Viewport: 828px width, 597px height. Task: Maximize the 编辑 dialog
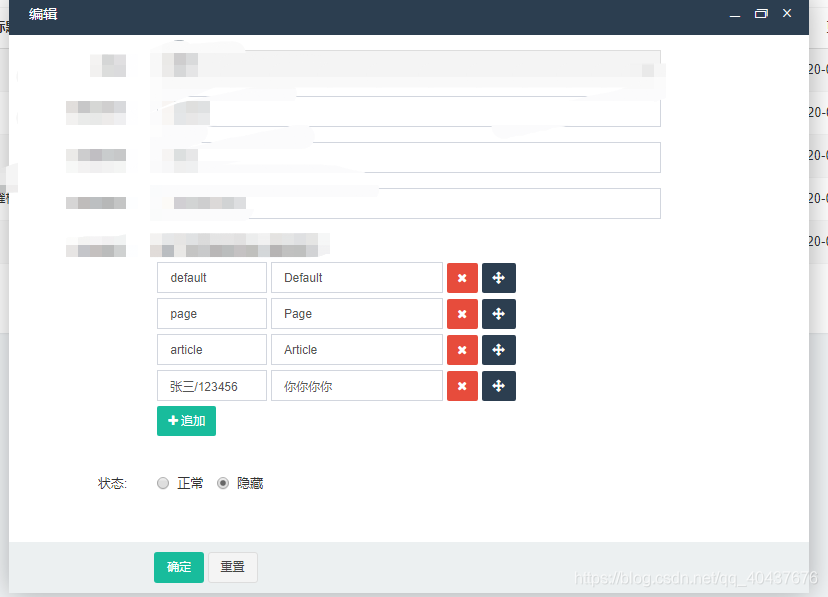coord(761,14)
